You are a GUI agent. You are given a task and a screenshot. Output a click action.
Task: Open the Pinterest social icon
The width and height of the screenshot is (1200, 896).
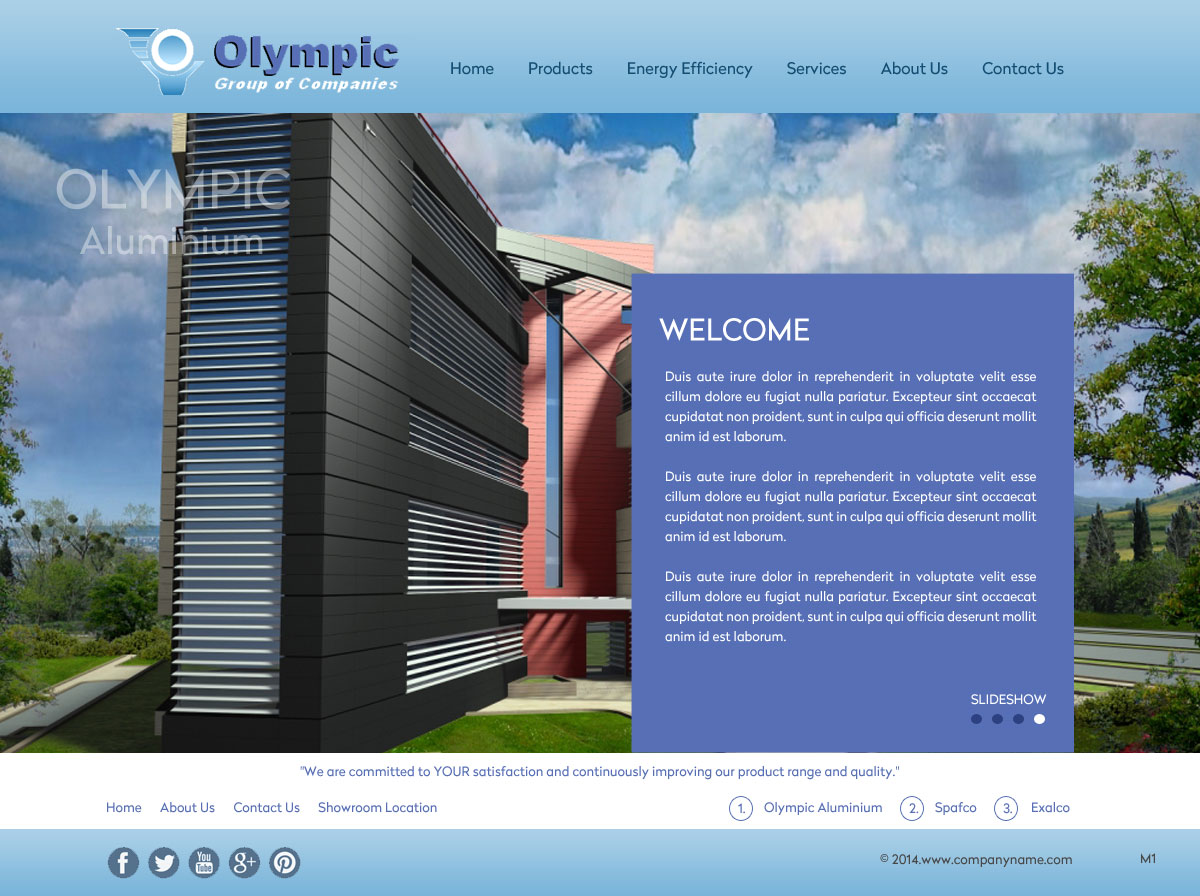point(284,862)
